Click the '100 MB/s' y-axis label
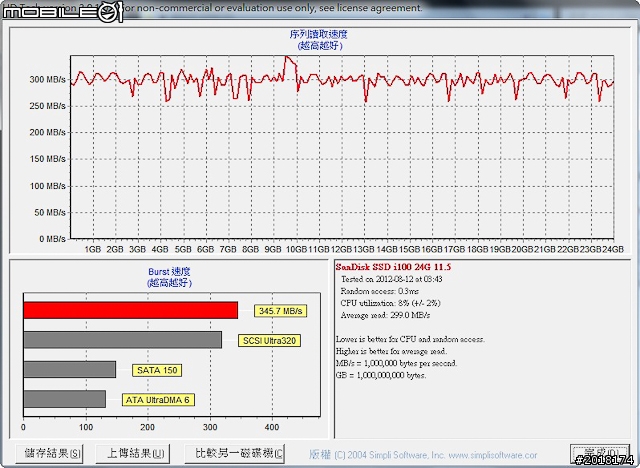The height and width of the screenshot is (468, 640). 47,186
